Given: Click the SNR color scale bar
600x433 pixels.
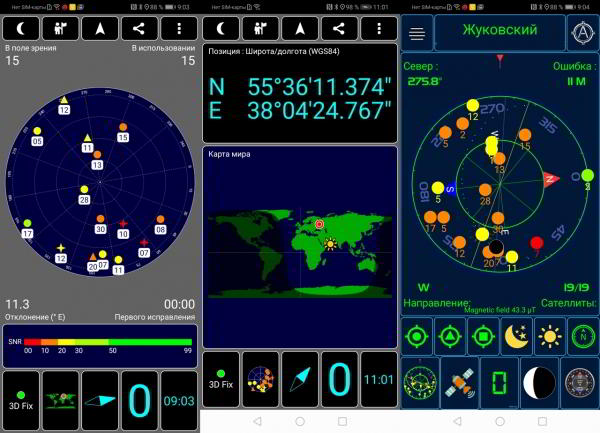Looking at the screenshot, I should point(99,343).
